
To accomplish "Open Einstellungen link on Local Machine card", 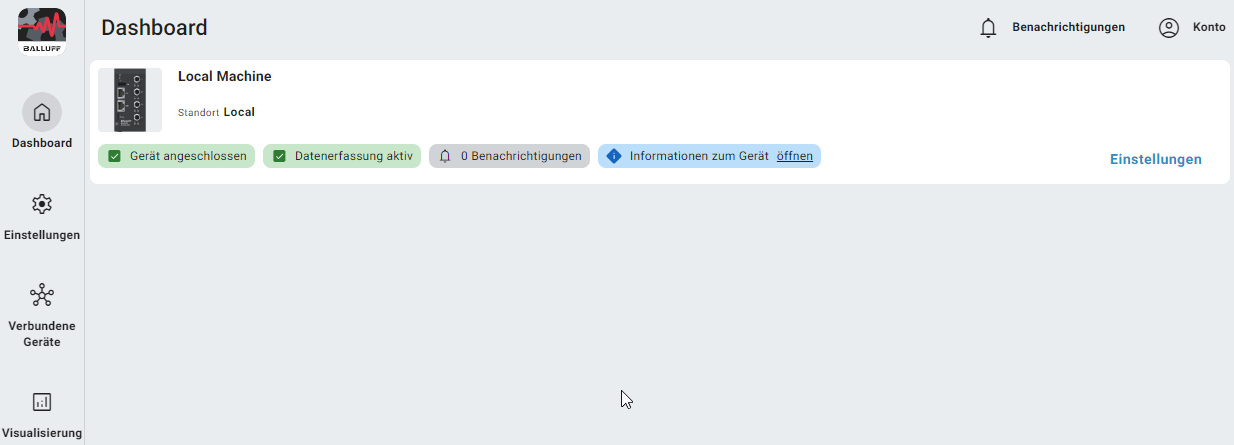I will coord(1155,159).
